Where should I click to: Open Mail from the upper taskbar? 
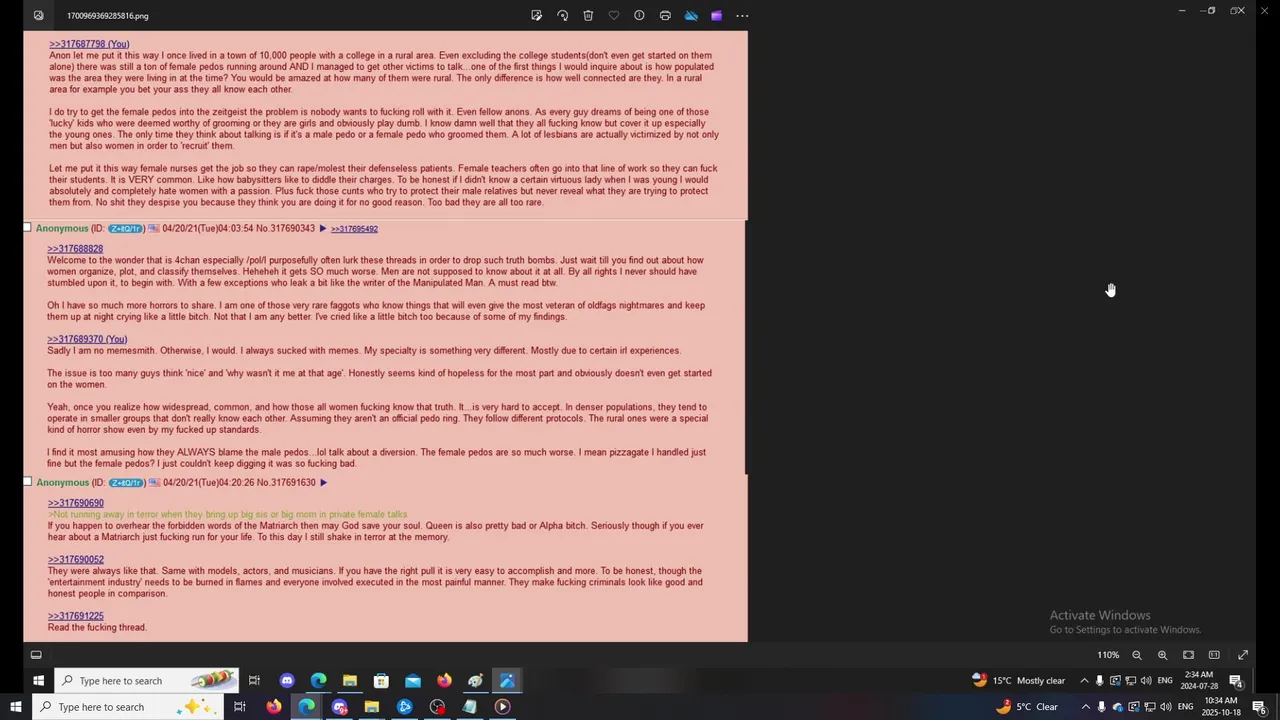coord(413,681)
